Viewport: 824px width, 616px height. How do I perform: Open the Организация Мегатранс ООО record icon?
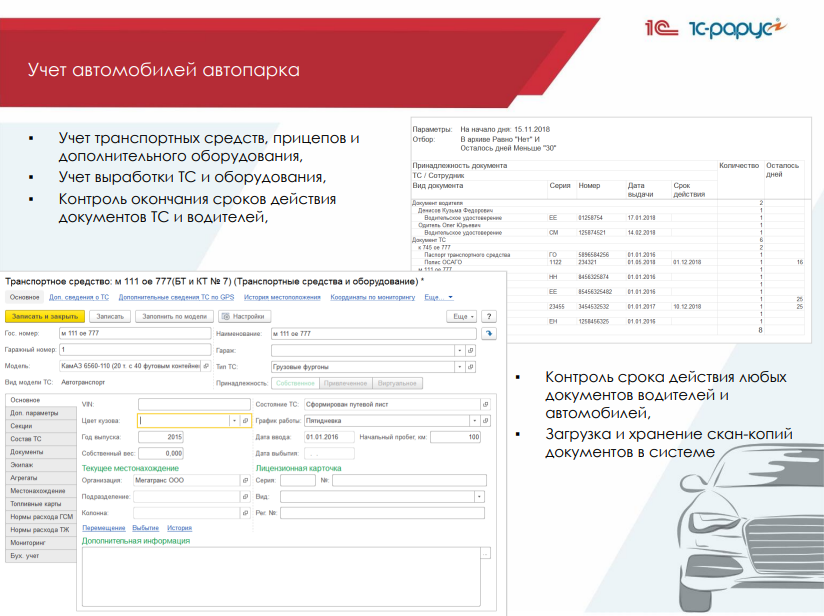point(245,480)
